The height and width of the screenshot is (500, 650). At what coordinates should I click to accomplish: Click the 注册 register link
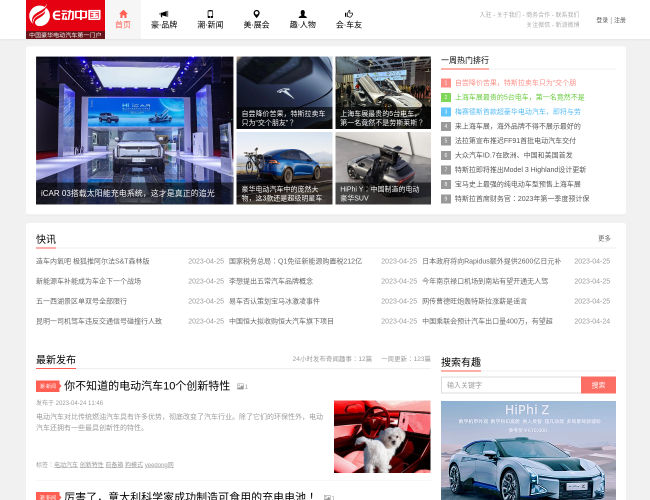620,20
